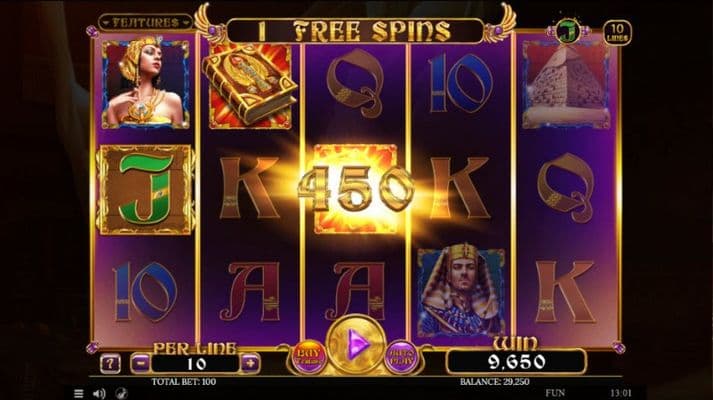This screenshot has height=400, width=713.
Task: Select the Cleopatra symbol on reel one
Action: click(146, 84)
